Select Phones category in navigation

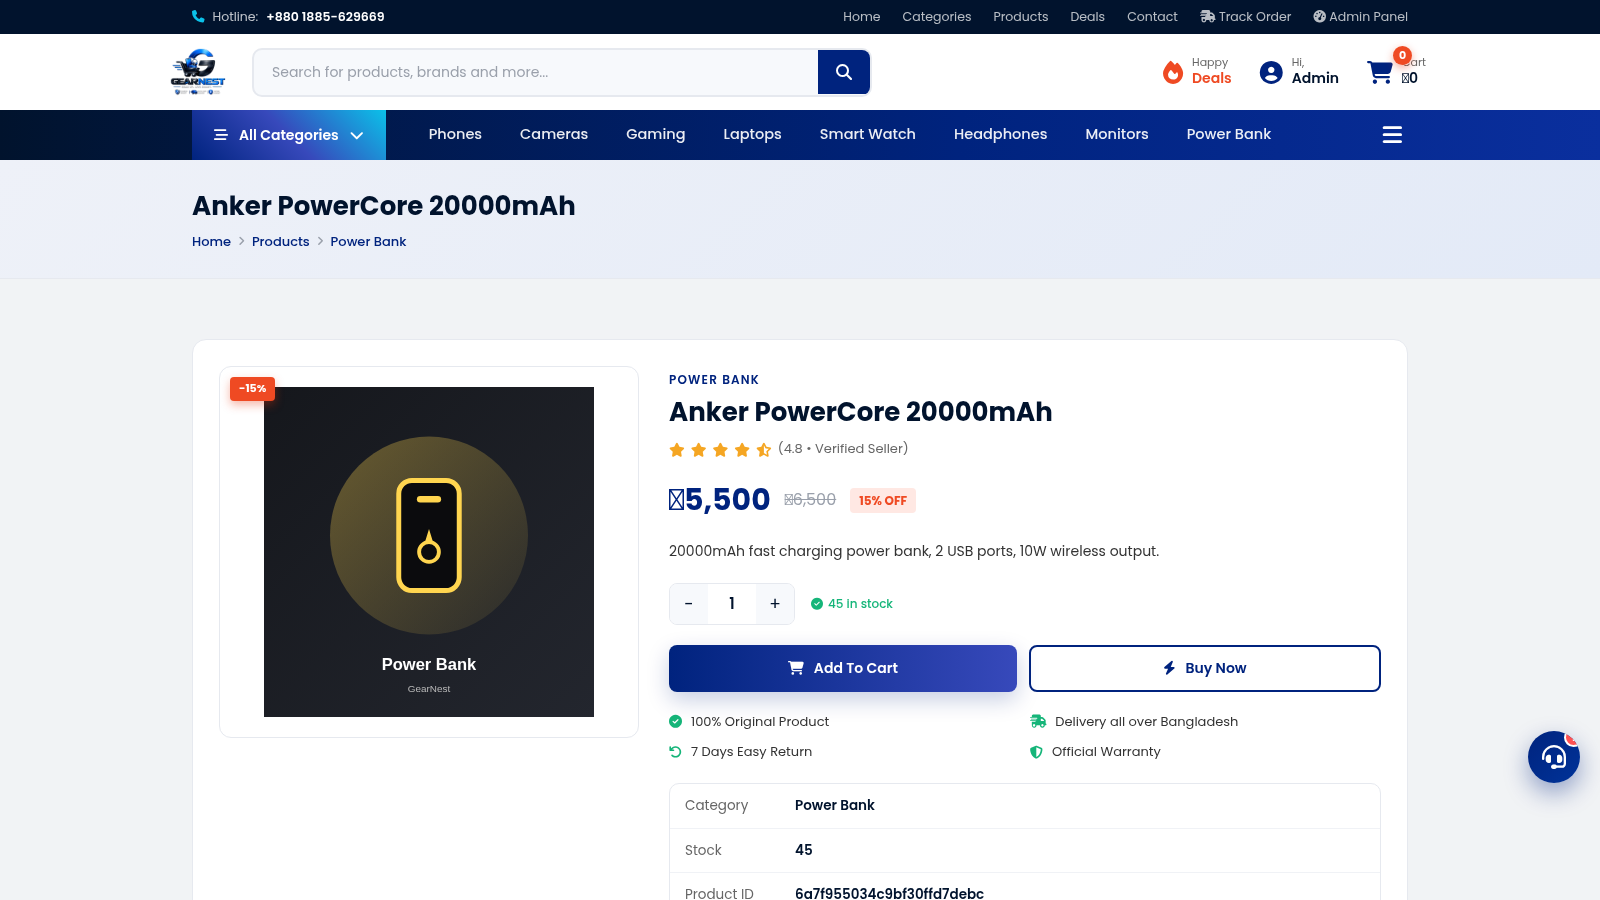pyautogui.click(x=455, y=134)
